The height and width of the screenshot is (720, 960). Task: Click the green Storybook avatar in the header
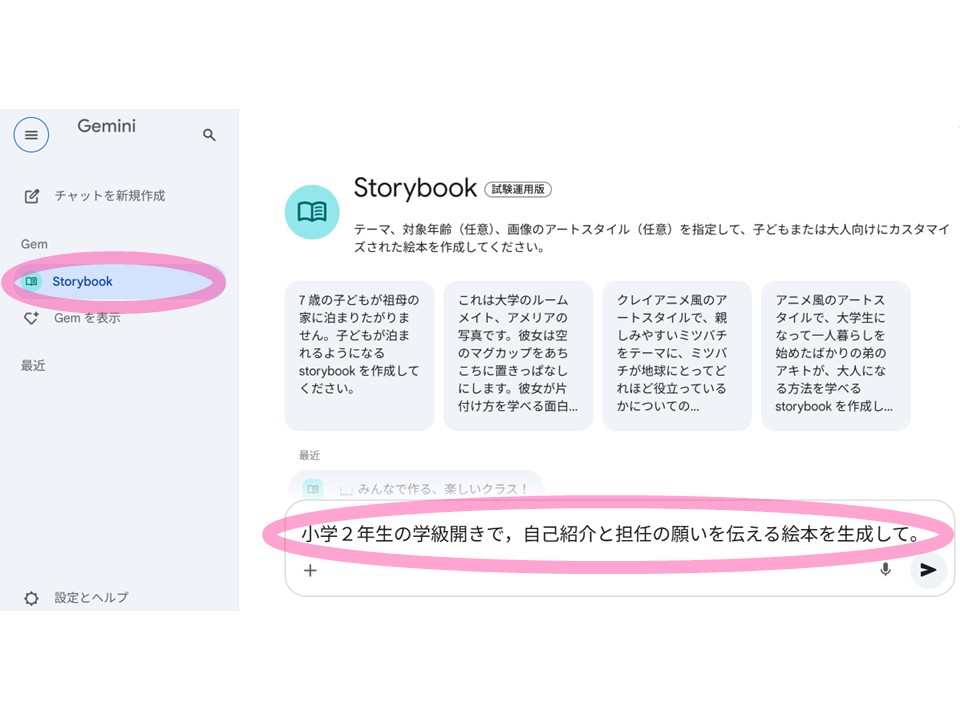coord(312,212)
